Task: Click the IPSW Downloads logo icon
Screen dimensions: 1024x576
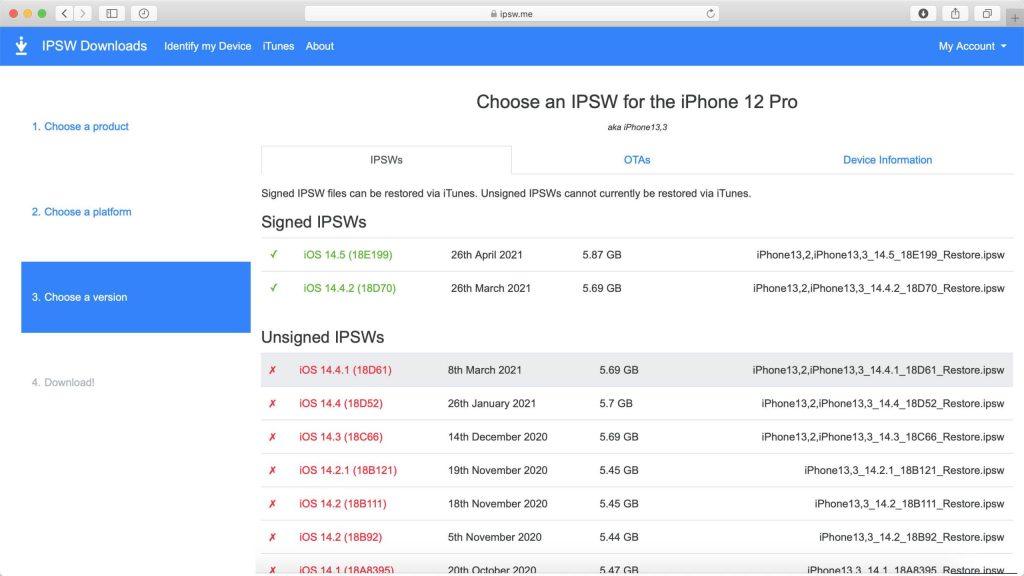Action: pos(21,46)
